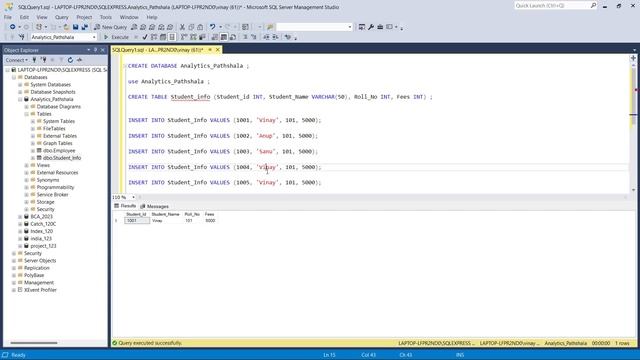Close the SQLQuery1.sql tab
This screenshot has width=640, height=360.
point(218,50)
